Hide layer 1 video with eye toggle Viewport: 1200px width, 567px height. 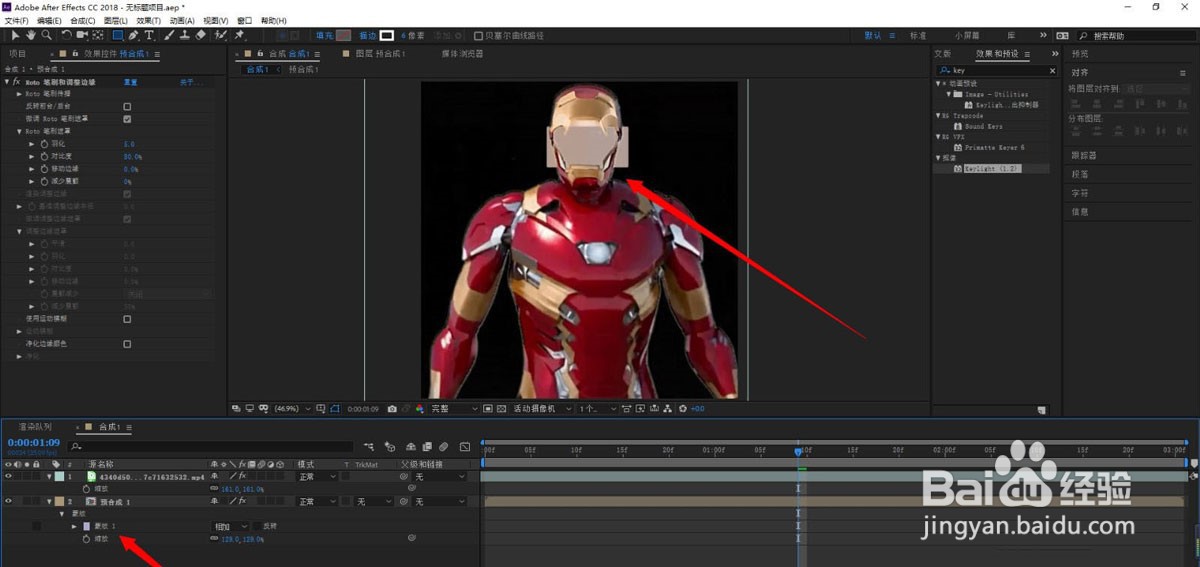coord(9,477)
